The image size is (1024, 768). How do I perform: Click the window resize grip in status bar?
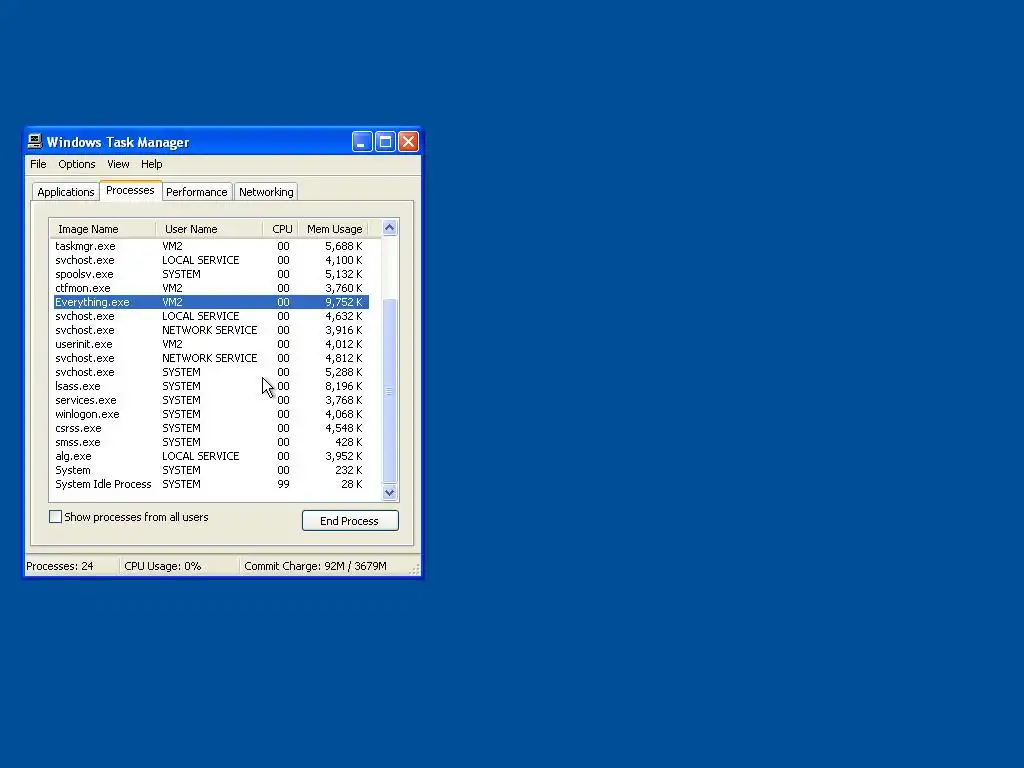point(414,569)
